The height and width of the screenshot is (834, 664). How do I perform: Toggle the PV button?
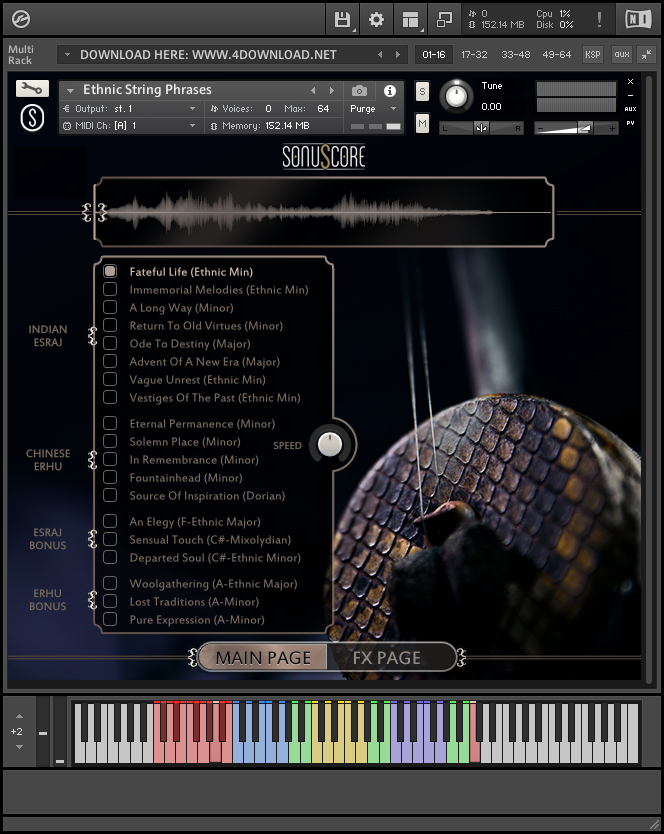[x=630, y=123]
